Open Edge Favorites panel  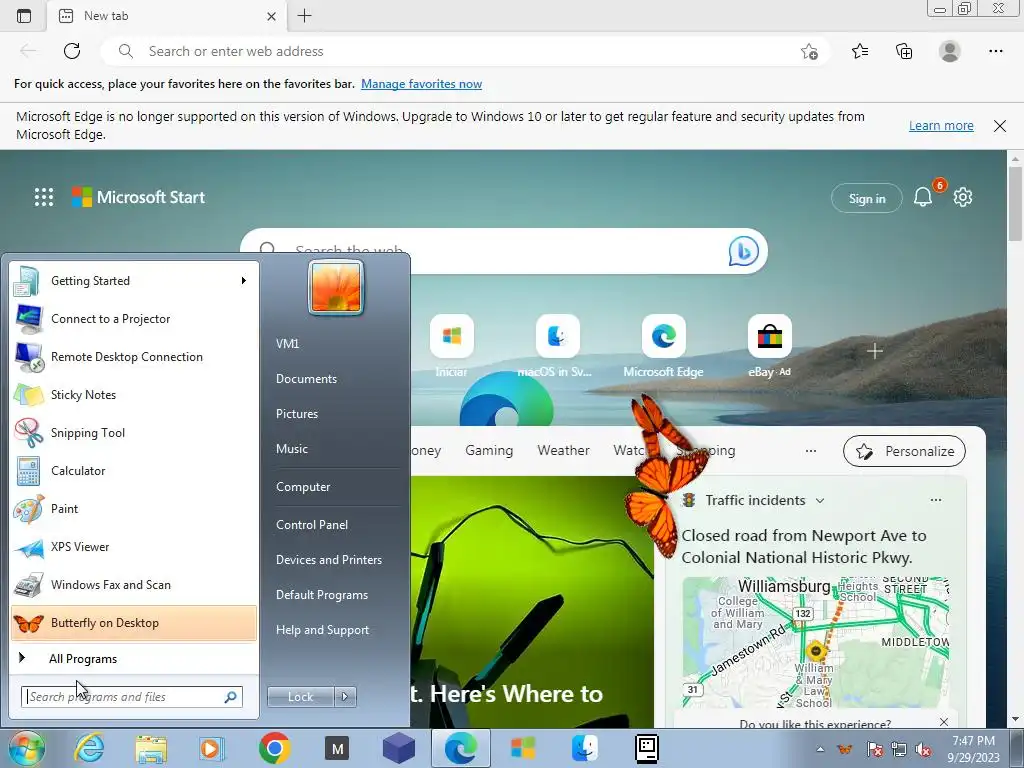[860, 51]
